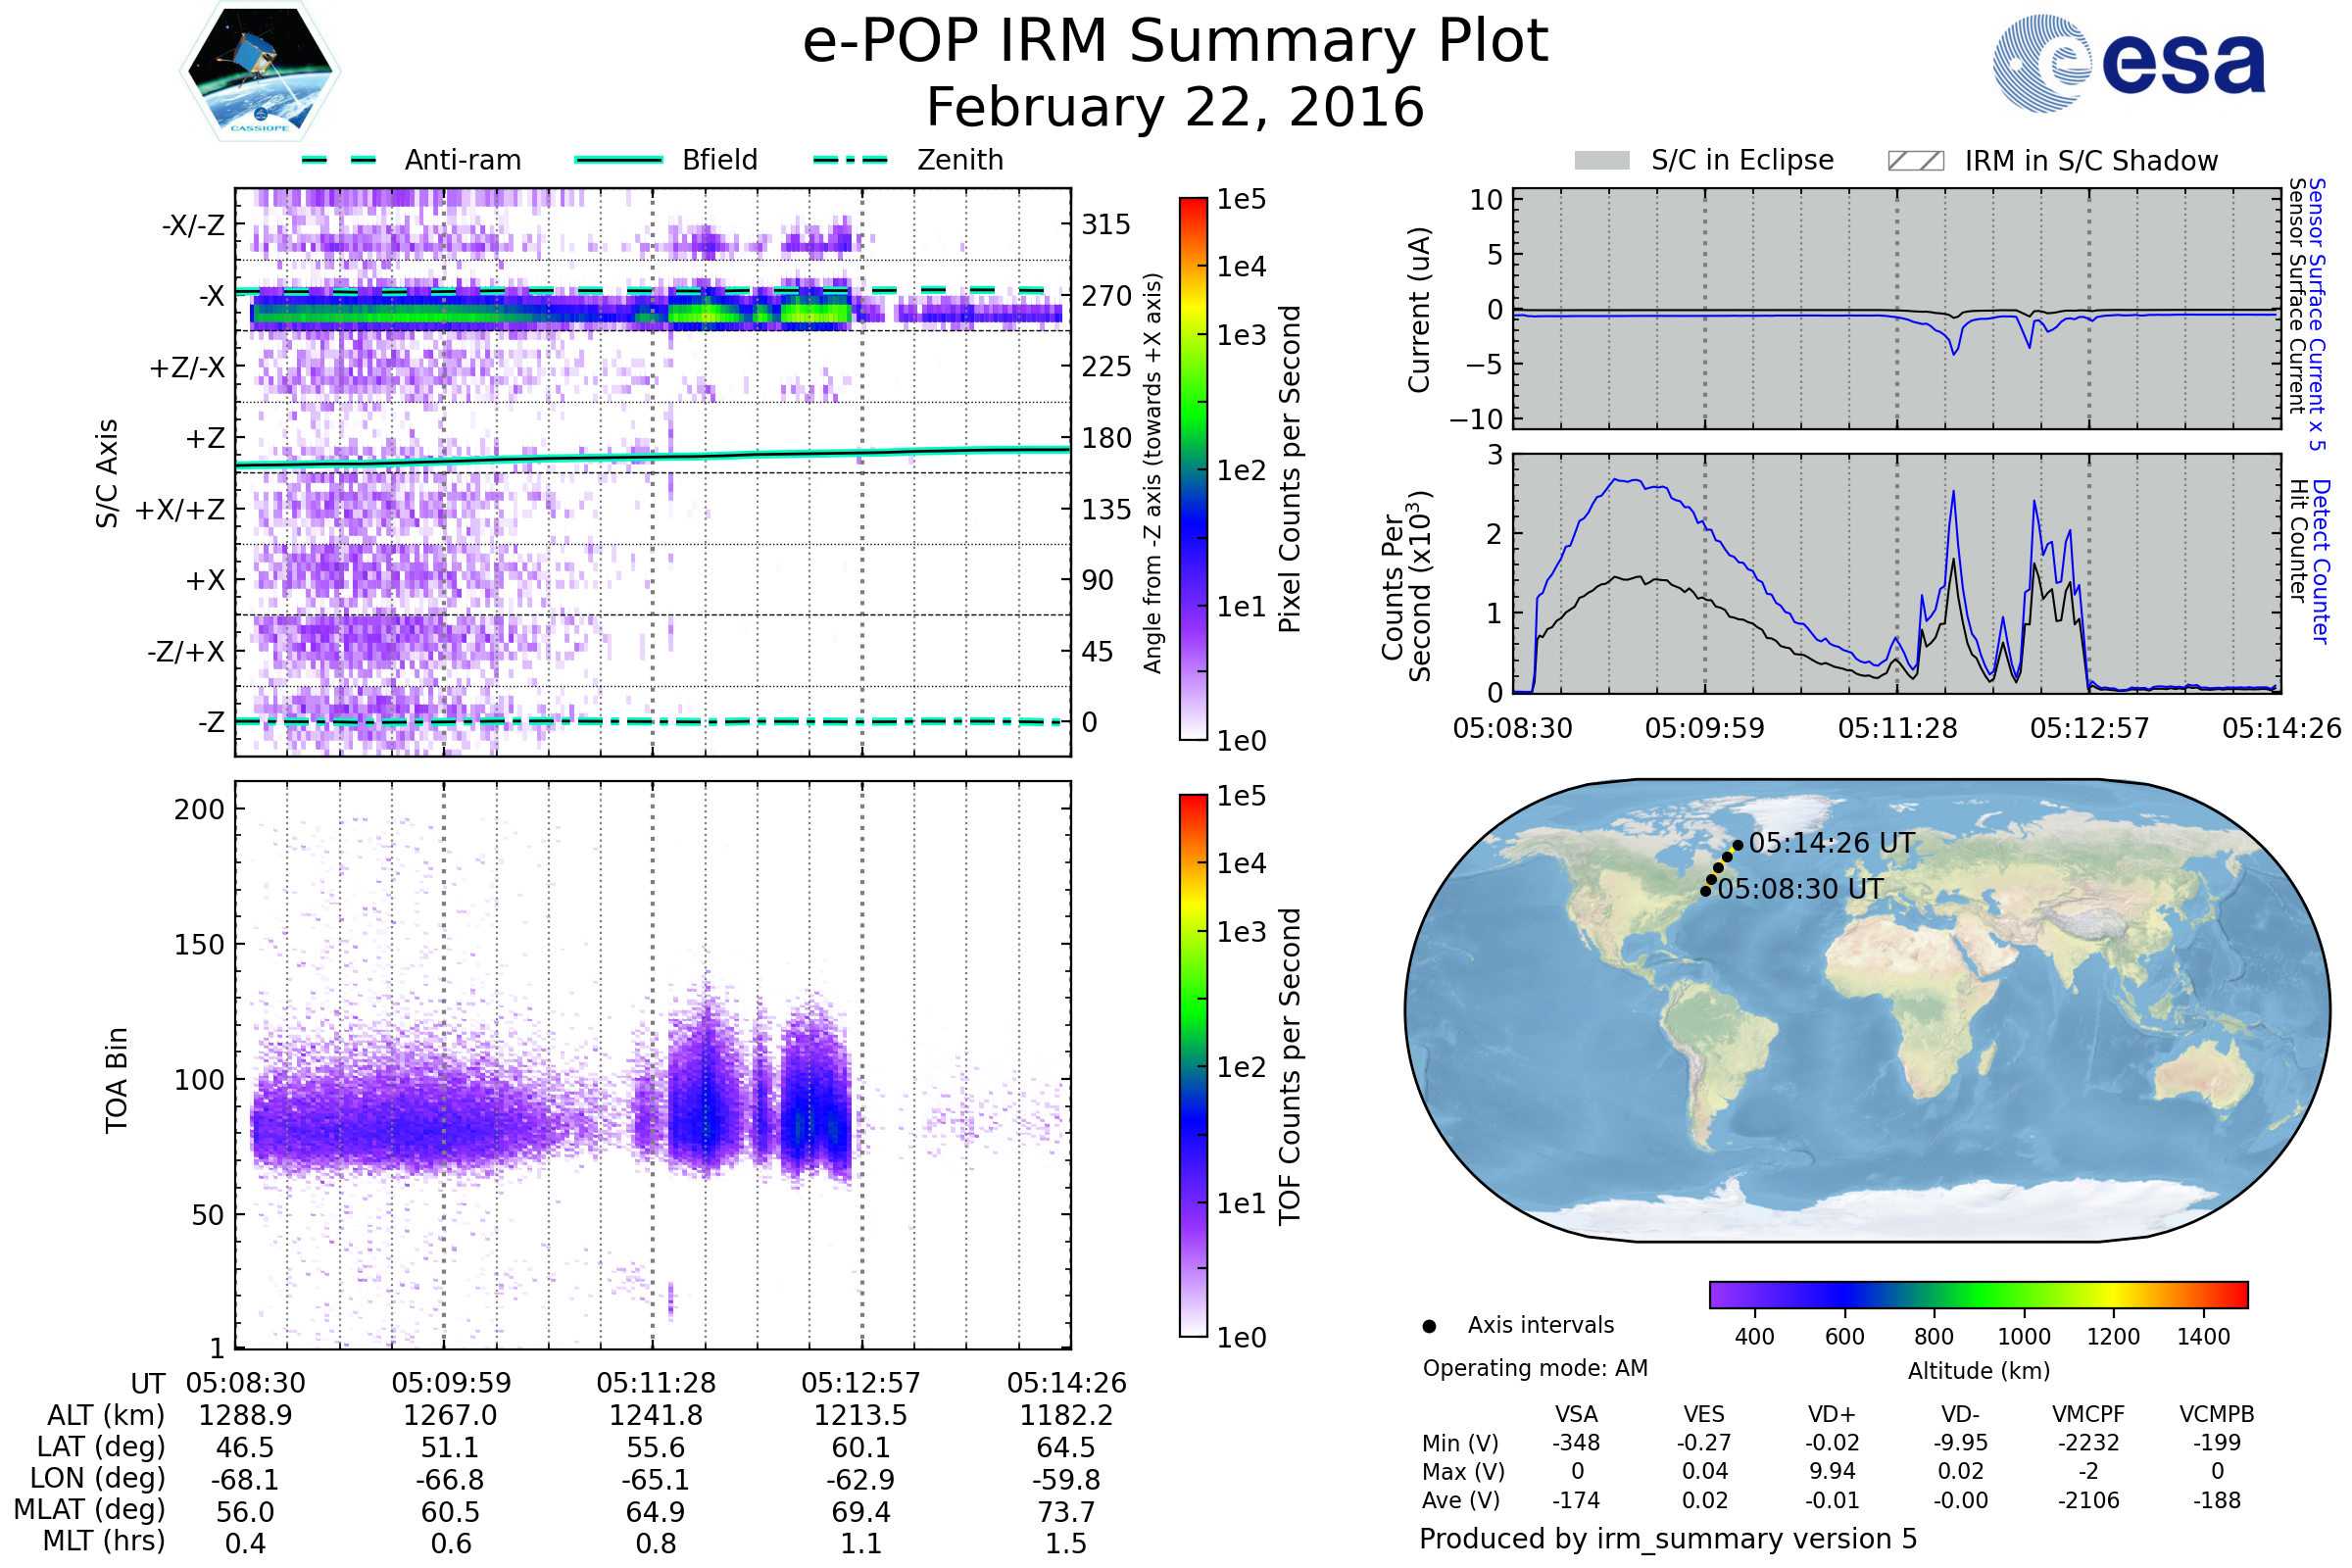Click the ESA logo

point(2129,64)
